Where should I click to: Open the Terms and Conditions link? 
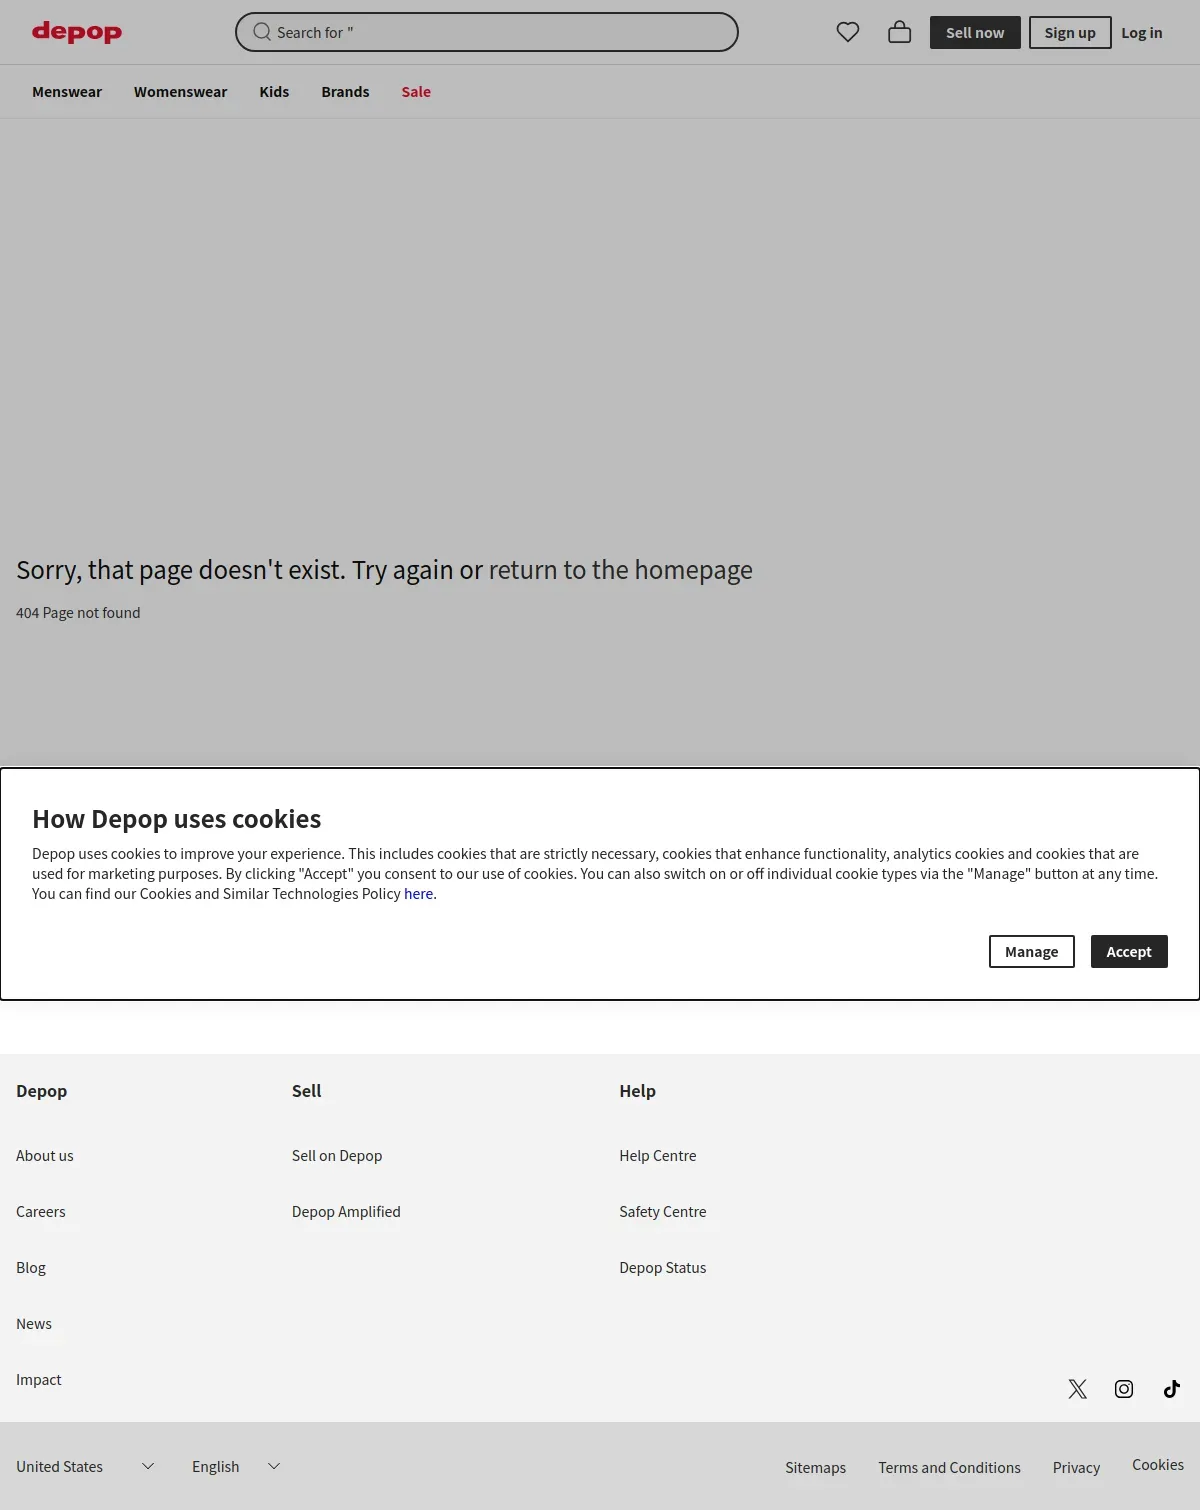pos(950,1468)
